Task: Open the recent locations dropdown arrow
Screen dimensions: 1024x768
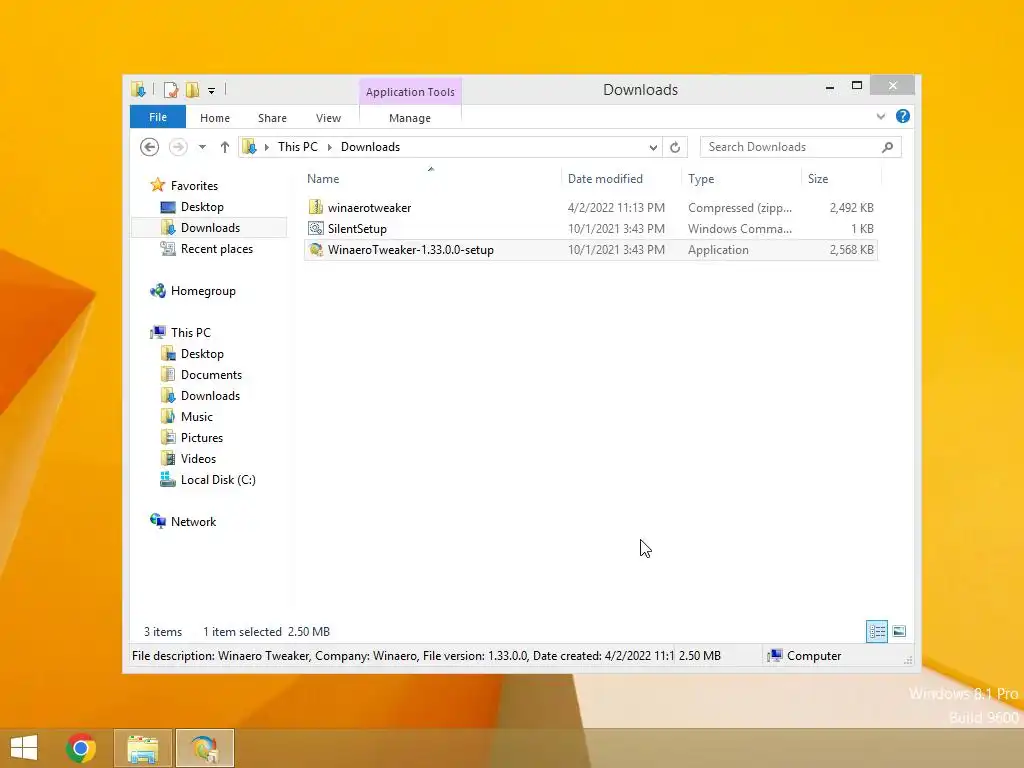Action: [202, 147]
